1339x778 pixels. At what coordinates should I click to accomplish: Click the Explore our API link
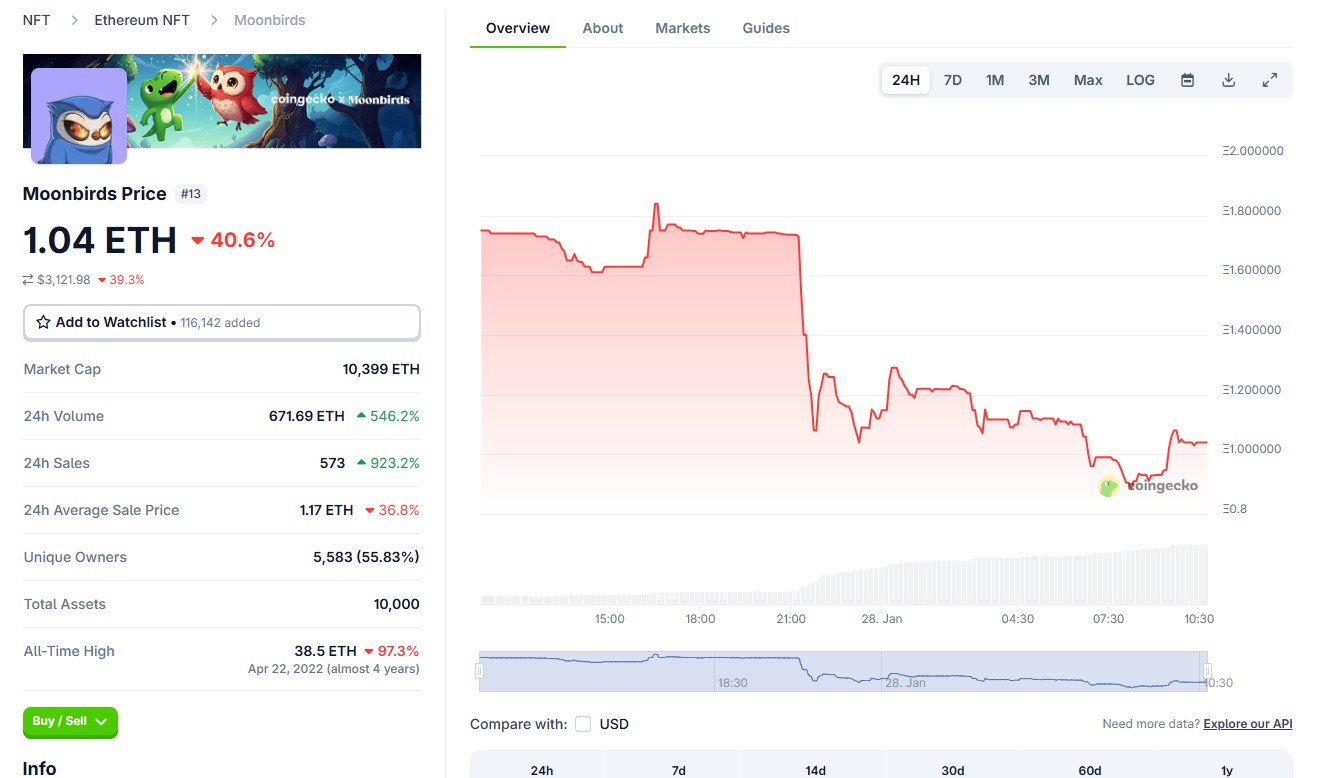coord(1247,723)
